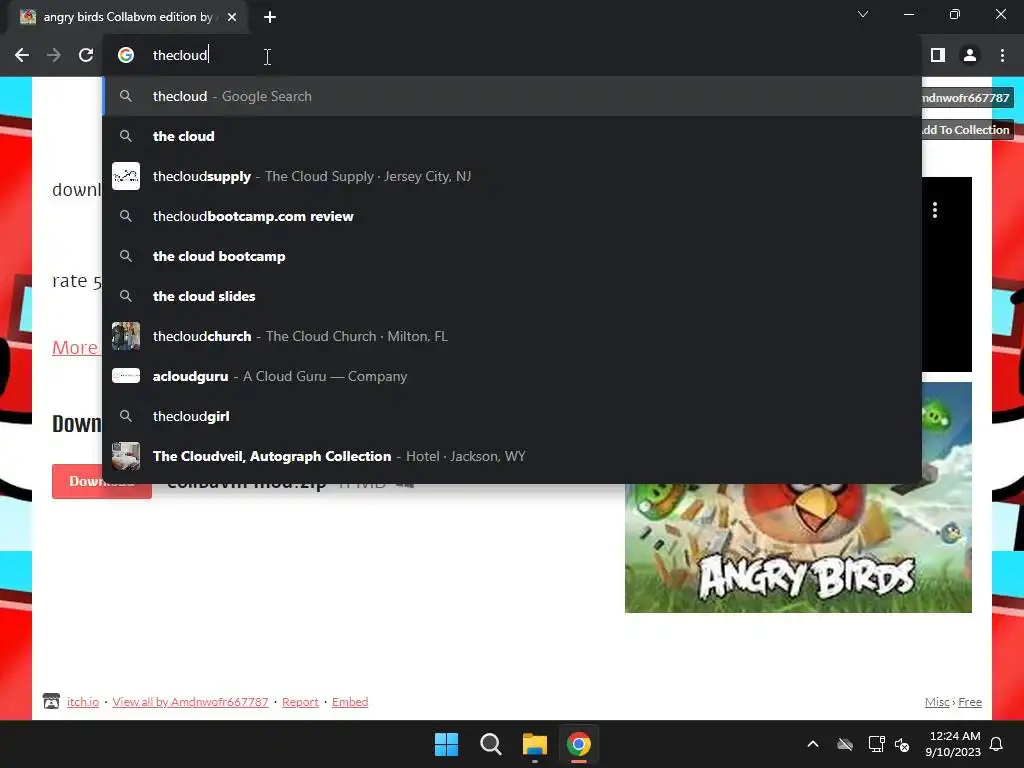Click the red Download button
The width and height of the screenshot is (1024, 768).
coord(102,482)
